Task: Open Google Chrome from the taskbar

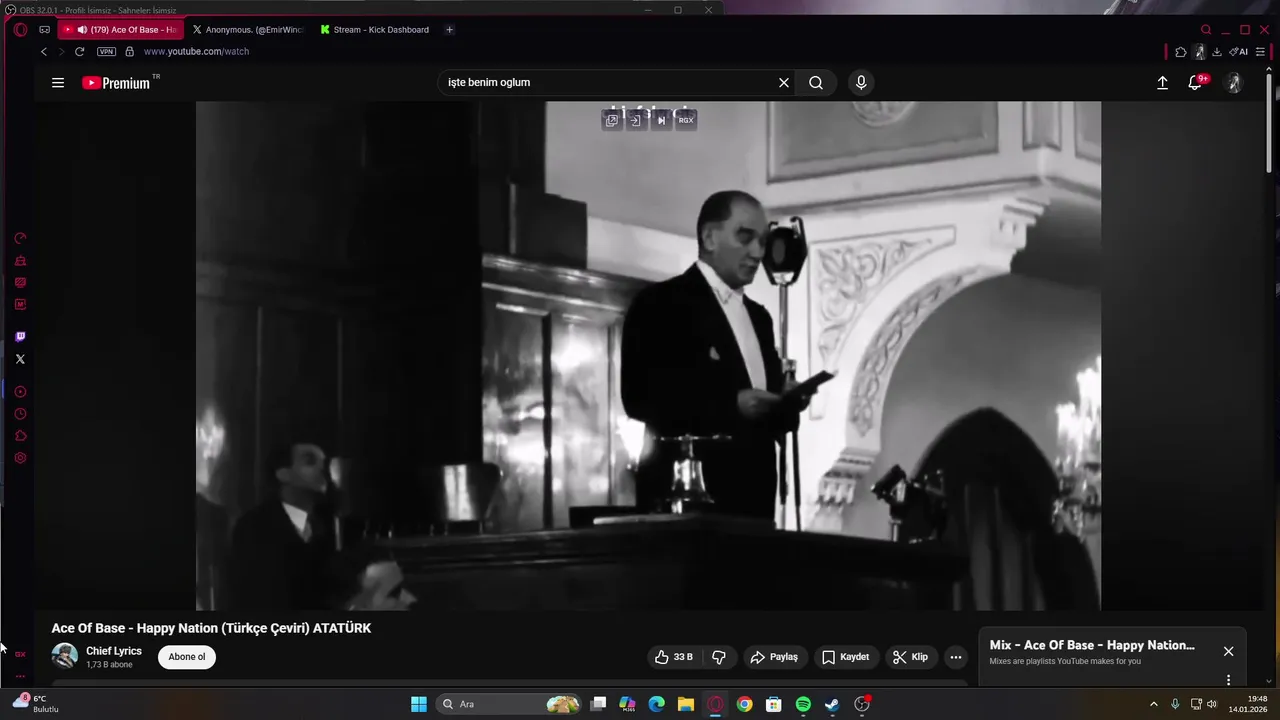Action: (744, 704)
